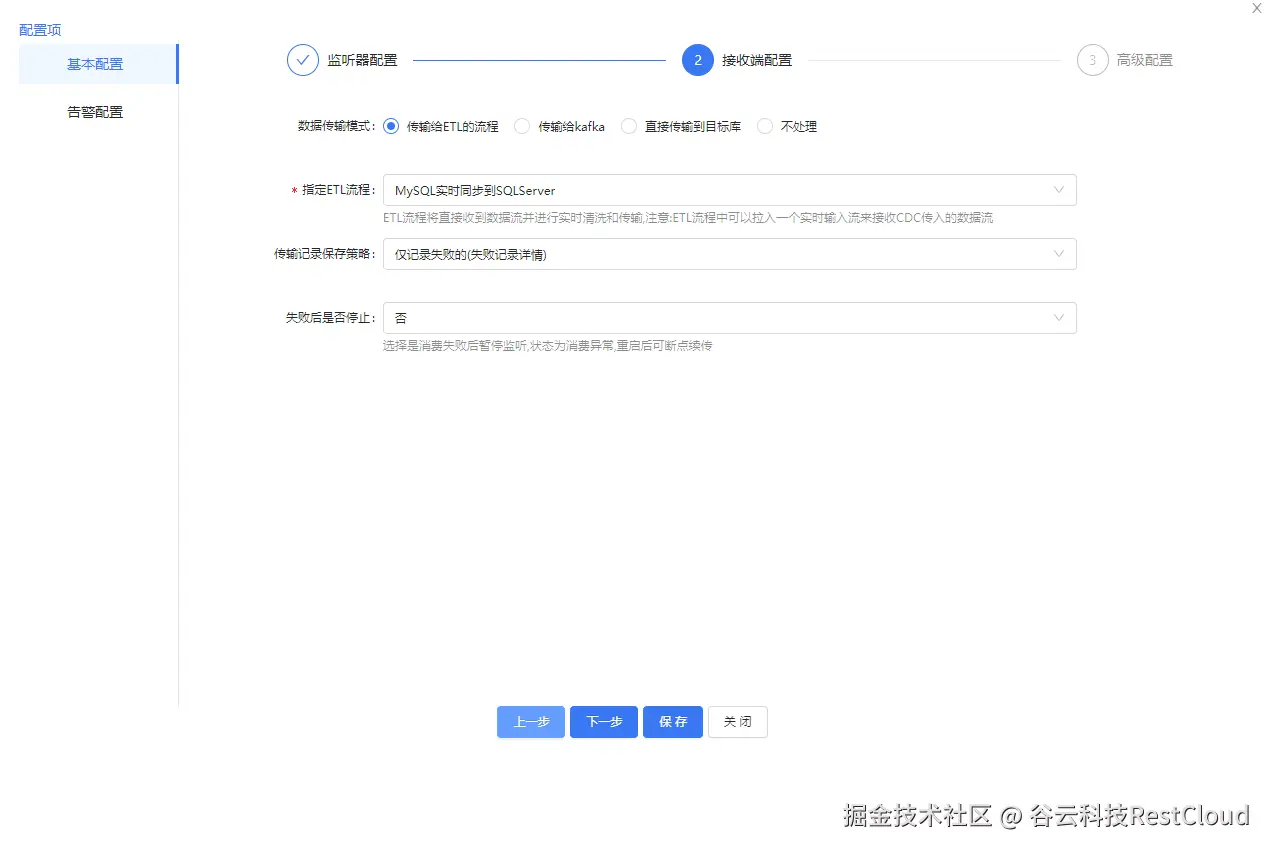Open the 传输记录保存策略 dropdown
The width and height of the screenshot is (1274, 853).
click(729, 254)
